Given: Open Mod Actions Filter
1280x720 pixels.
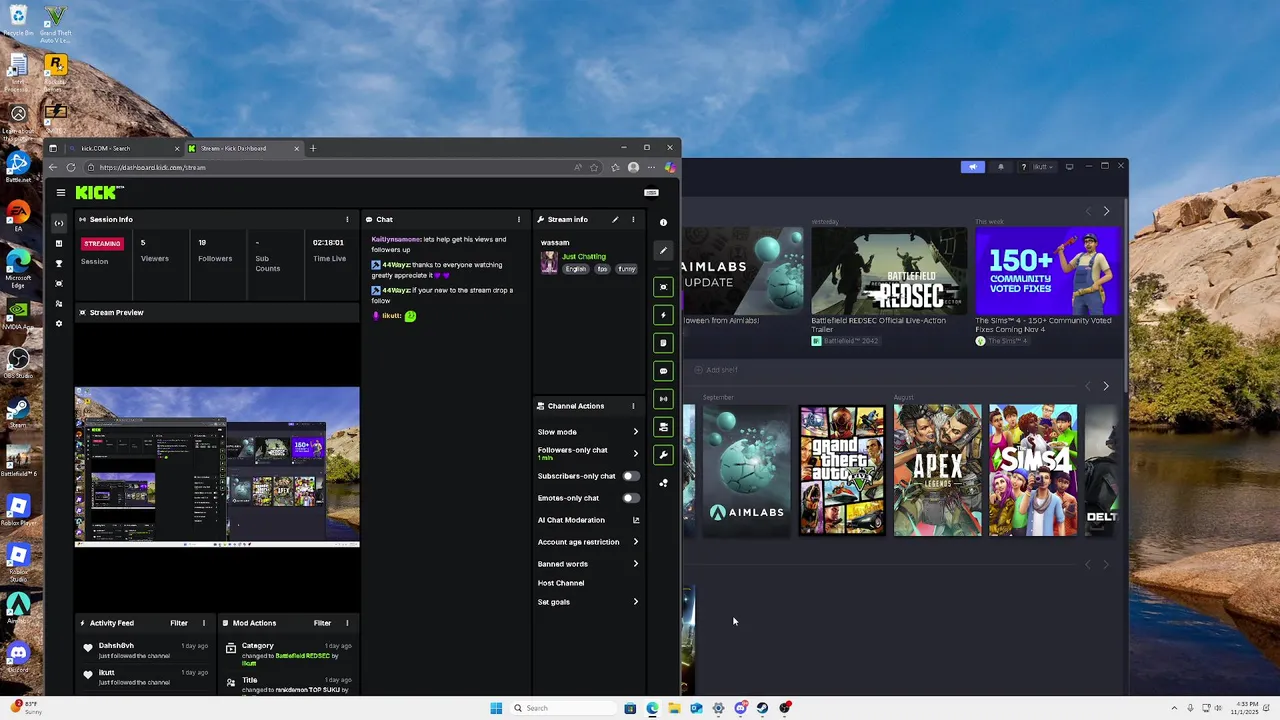Looking at the screenshot, I should pyautogui.click(x=322, y=623).
